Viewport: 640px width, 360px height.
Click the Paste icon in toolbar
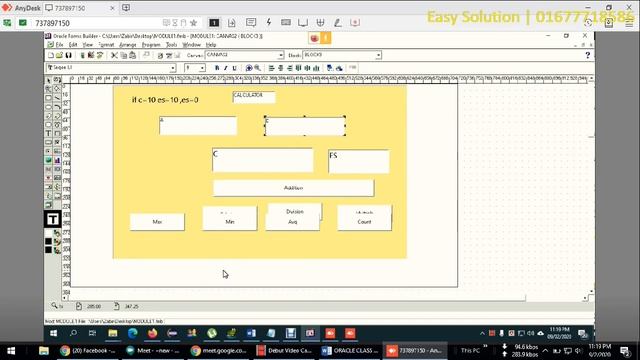point(132,55)
